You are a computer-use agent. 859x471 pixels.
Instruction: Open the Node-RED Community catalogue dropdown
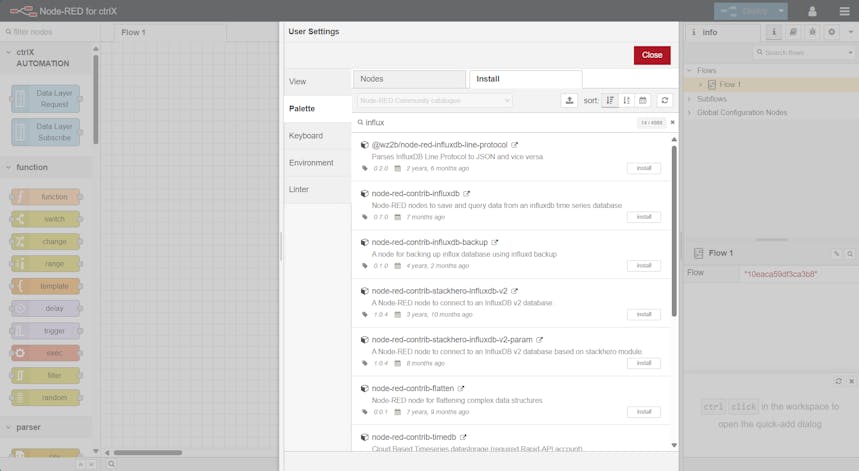point(434,100)
